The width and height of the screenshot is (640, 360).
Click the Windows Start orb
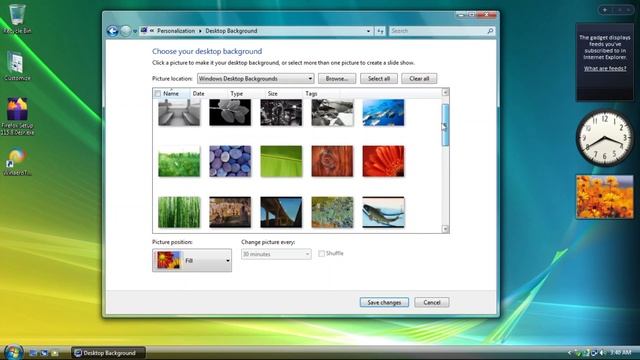pyautogui.click(x=13, y=352)
